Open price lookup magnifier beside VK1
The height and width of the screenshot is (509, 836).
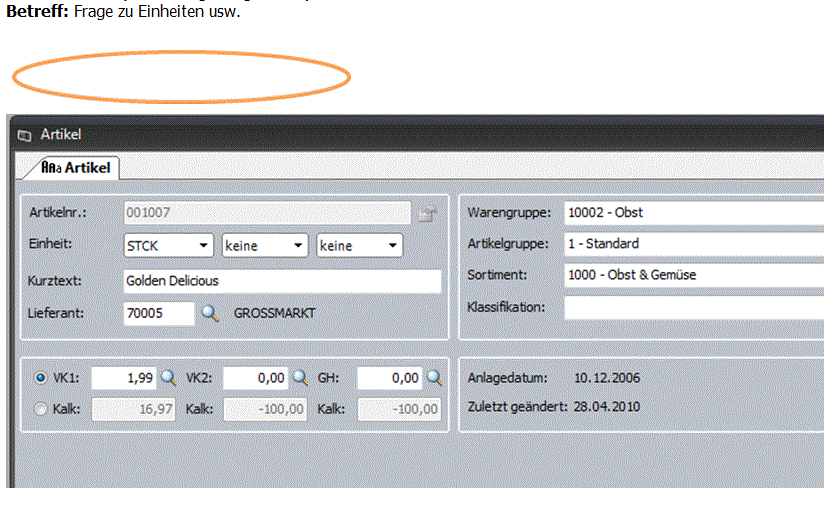tap(169, 378)
